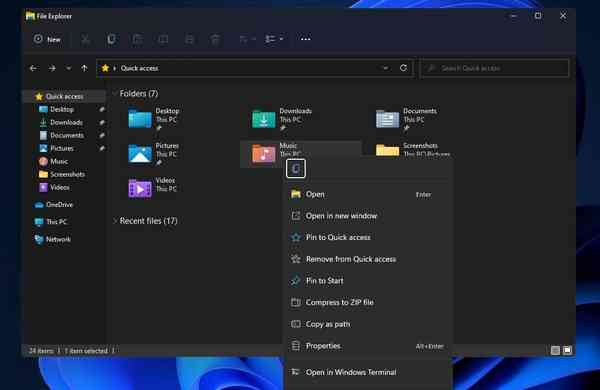Select the Desktop folder tile
The image size is (600, 390).
154,119
